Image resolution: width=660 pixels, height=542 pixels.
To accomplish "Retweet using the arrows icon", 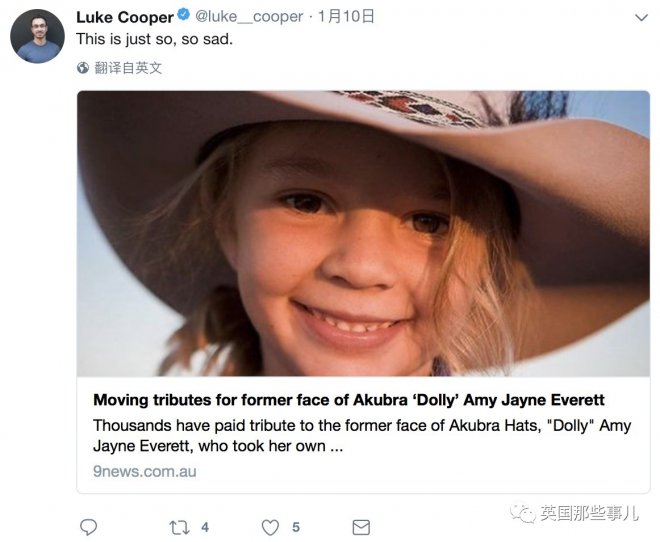I will tap(178, 526).
